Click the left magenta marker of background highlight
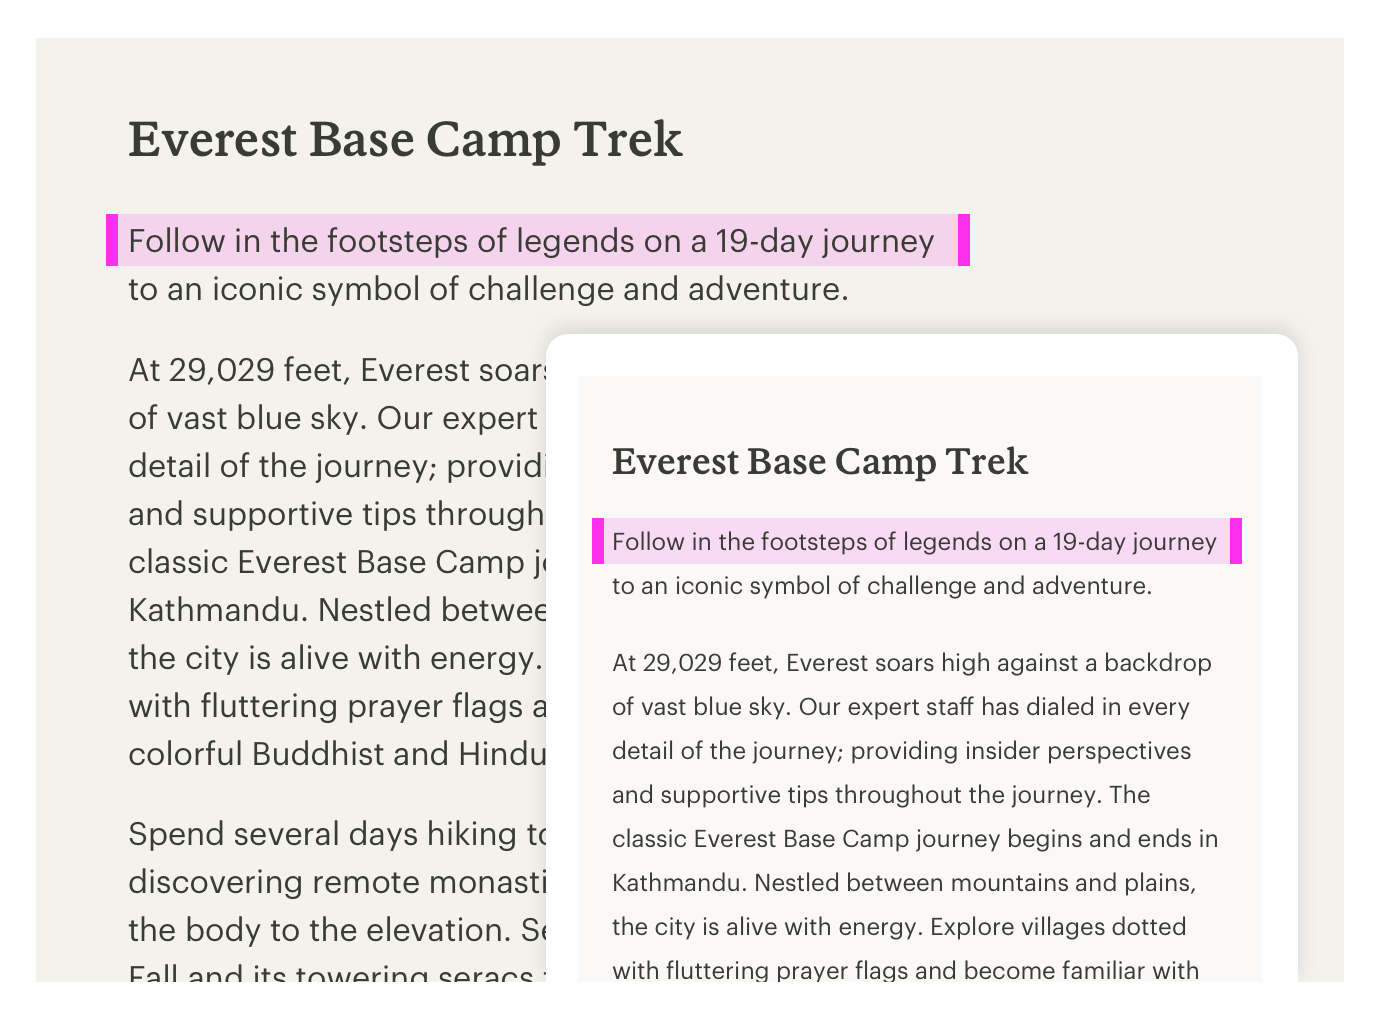Viewport: 1380px width, 1020px height. (112, 240)
